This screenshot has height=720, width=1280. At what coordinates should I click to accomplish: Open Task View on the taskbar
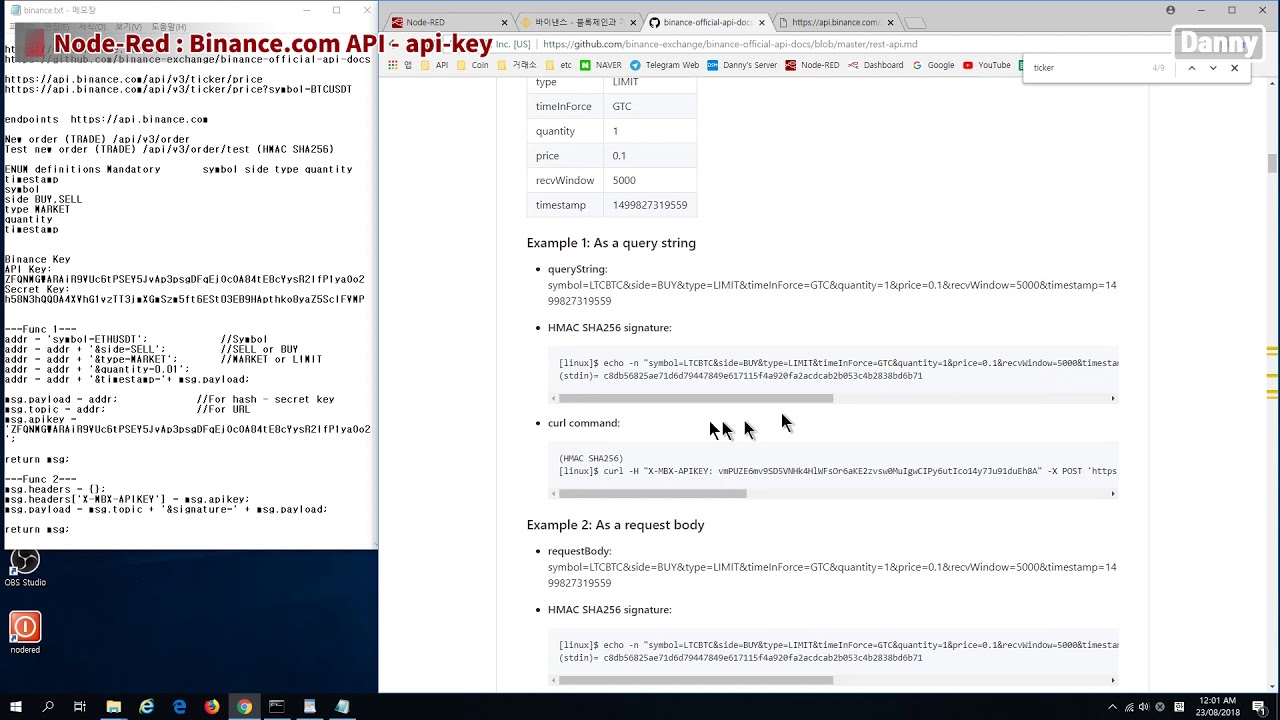point(80,707)
